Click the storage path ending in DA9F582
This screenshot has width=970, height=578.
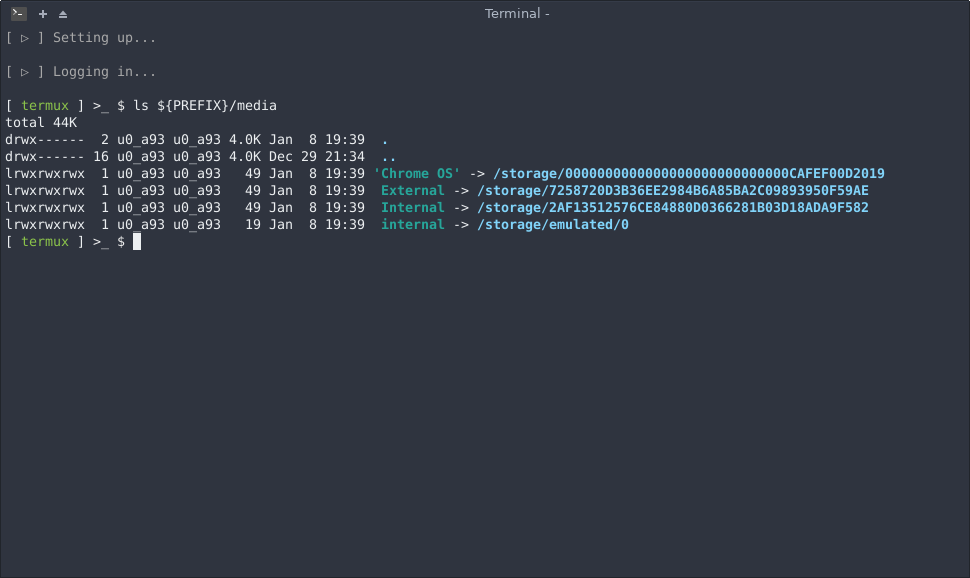pyautogui.click(x=673, y=208)
